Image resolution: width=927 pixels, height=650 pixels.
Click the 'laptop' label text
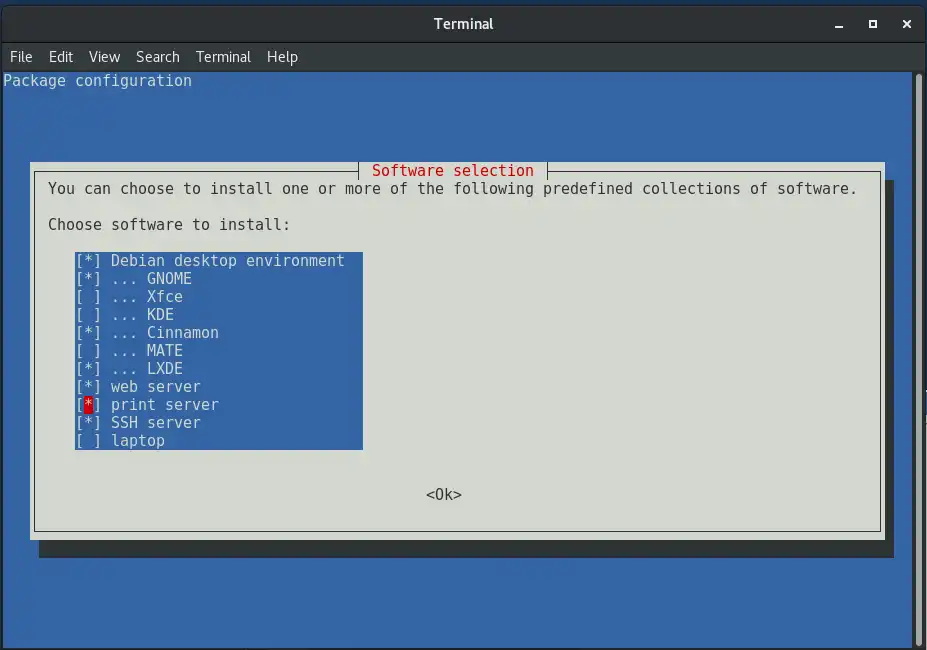pyautogui.click(x=138, y=441)
